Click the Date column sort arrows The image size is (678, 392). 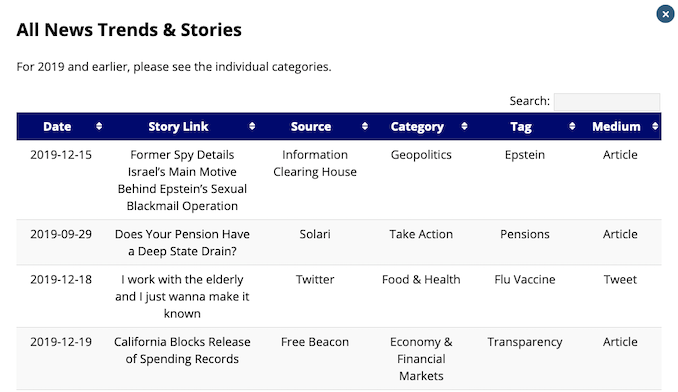pos(99,126)
